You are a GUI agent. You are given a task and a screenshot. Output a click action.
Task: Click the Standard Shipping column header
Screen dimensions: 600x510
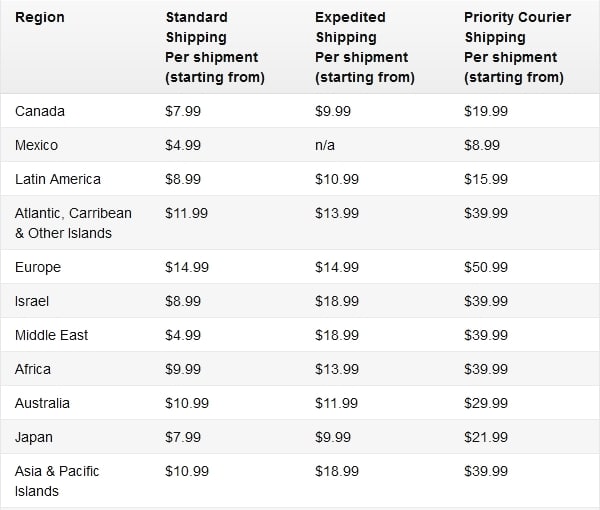tap(214, 47)
